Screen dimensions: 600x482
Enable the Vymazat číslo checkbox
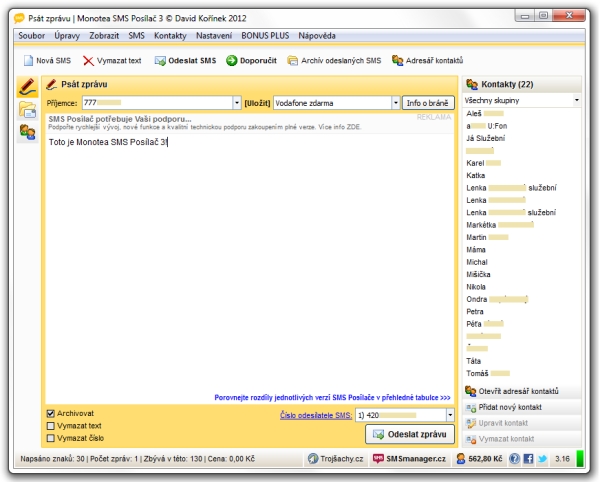[51, 438]
